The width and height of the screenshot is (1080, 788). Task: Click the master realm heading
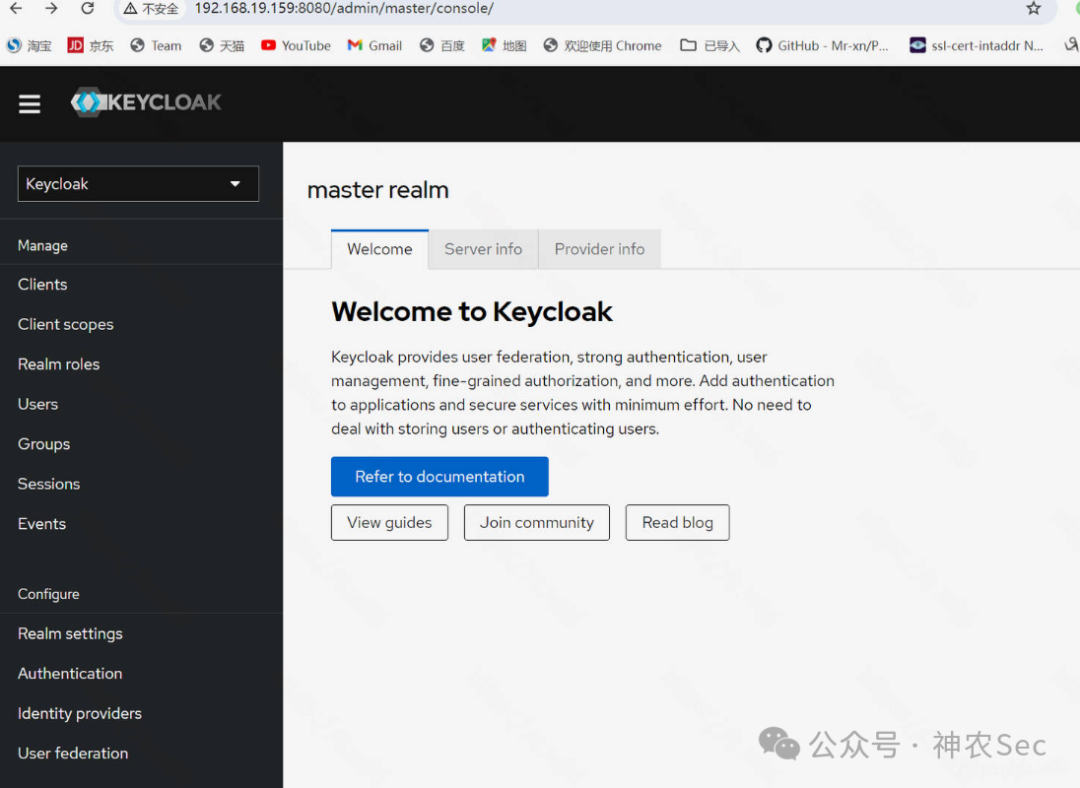pos(377,190)
